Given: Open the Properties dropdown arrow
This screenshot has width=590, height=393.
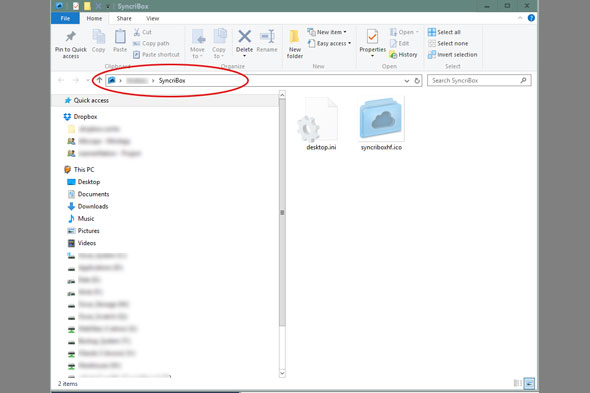Looking at the screenshot, I should (373, 56).
